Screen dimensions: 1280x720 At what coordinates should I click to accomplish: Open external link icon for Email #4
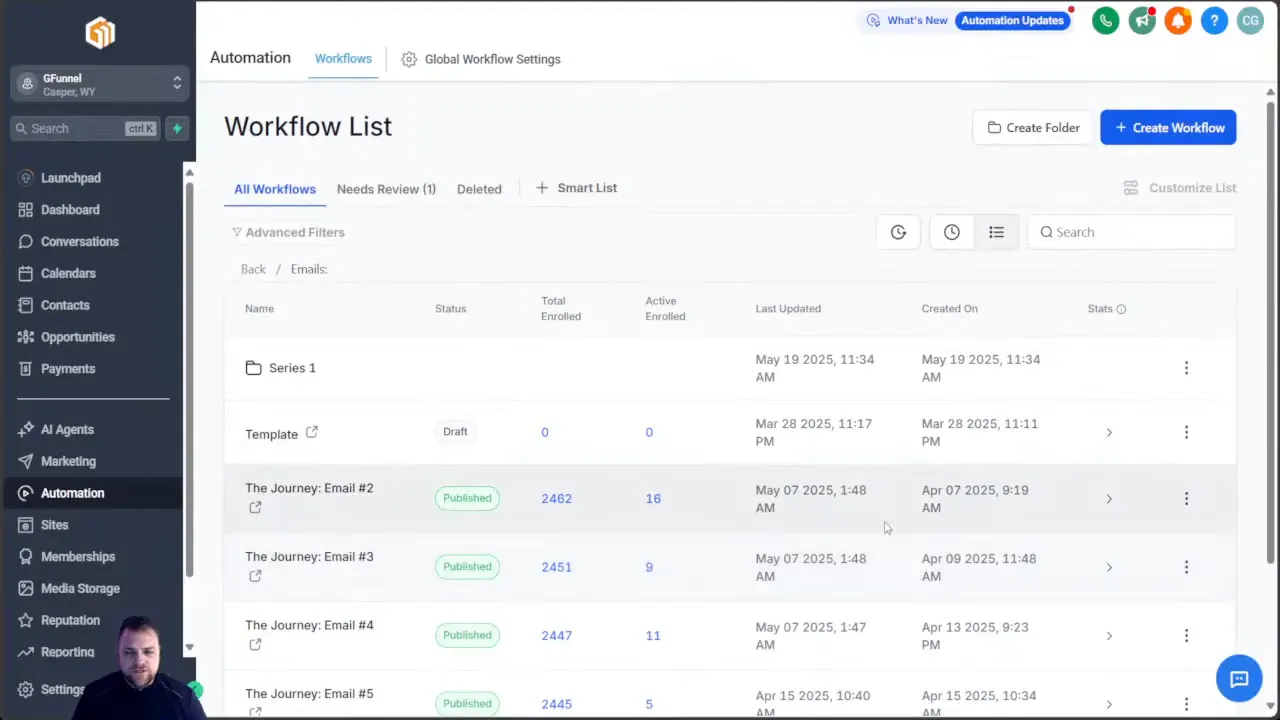coord(255,644)
